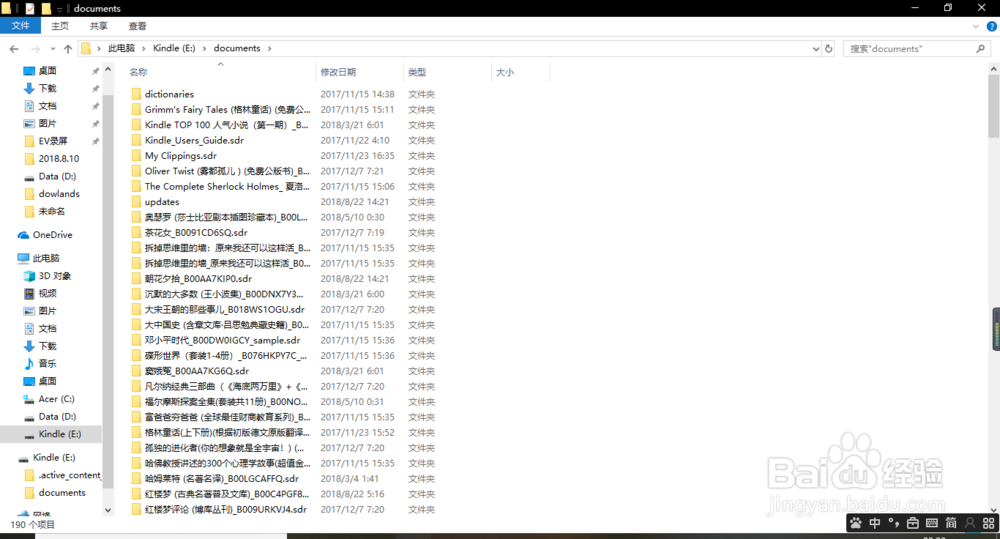Open .active_content folder in the sidebar
Screen dimensions: 1000x539
(69, 475)
